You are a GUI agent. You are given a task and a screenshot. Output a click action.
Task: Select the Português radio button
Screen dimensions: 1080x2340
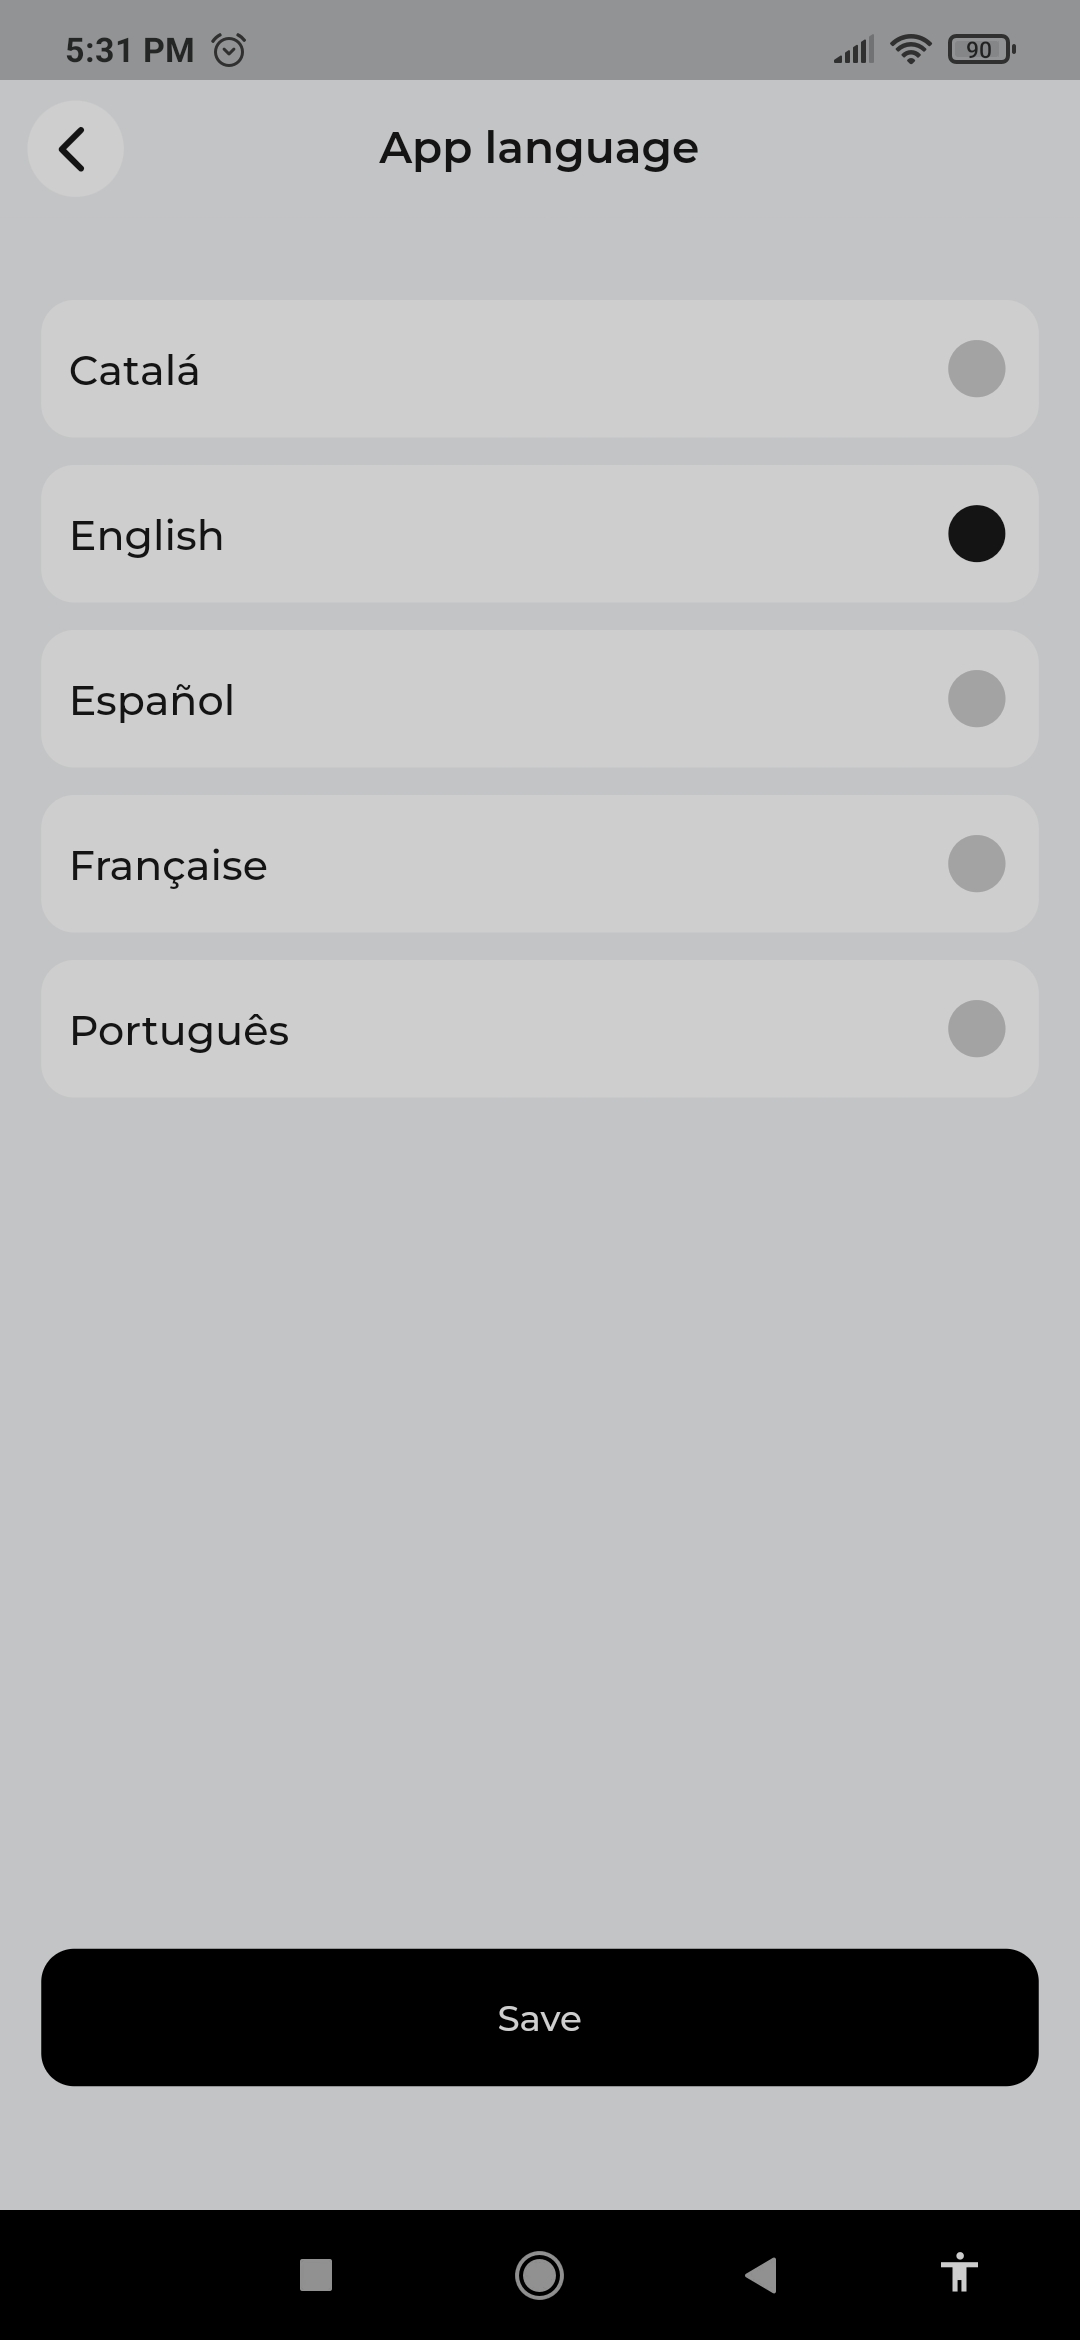click(976, 1029)
